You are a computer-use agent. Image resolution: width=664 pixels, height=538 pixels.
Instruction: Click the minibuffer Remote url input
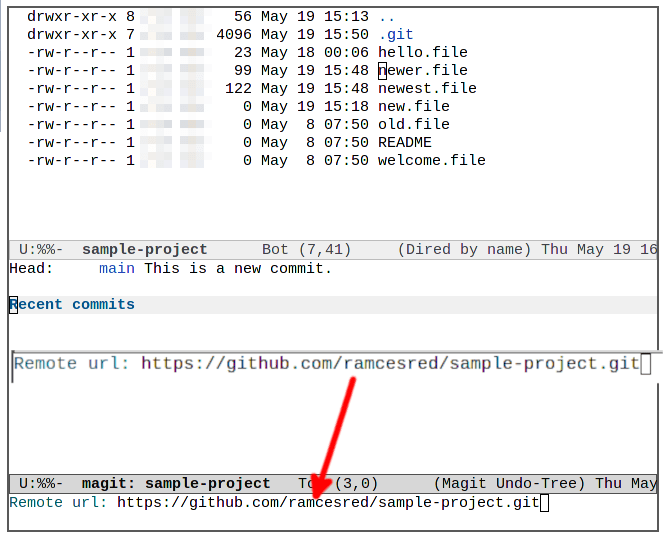coord(332,503)
